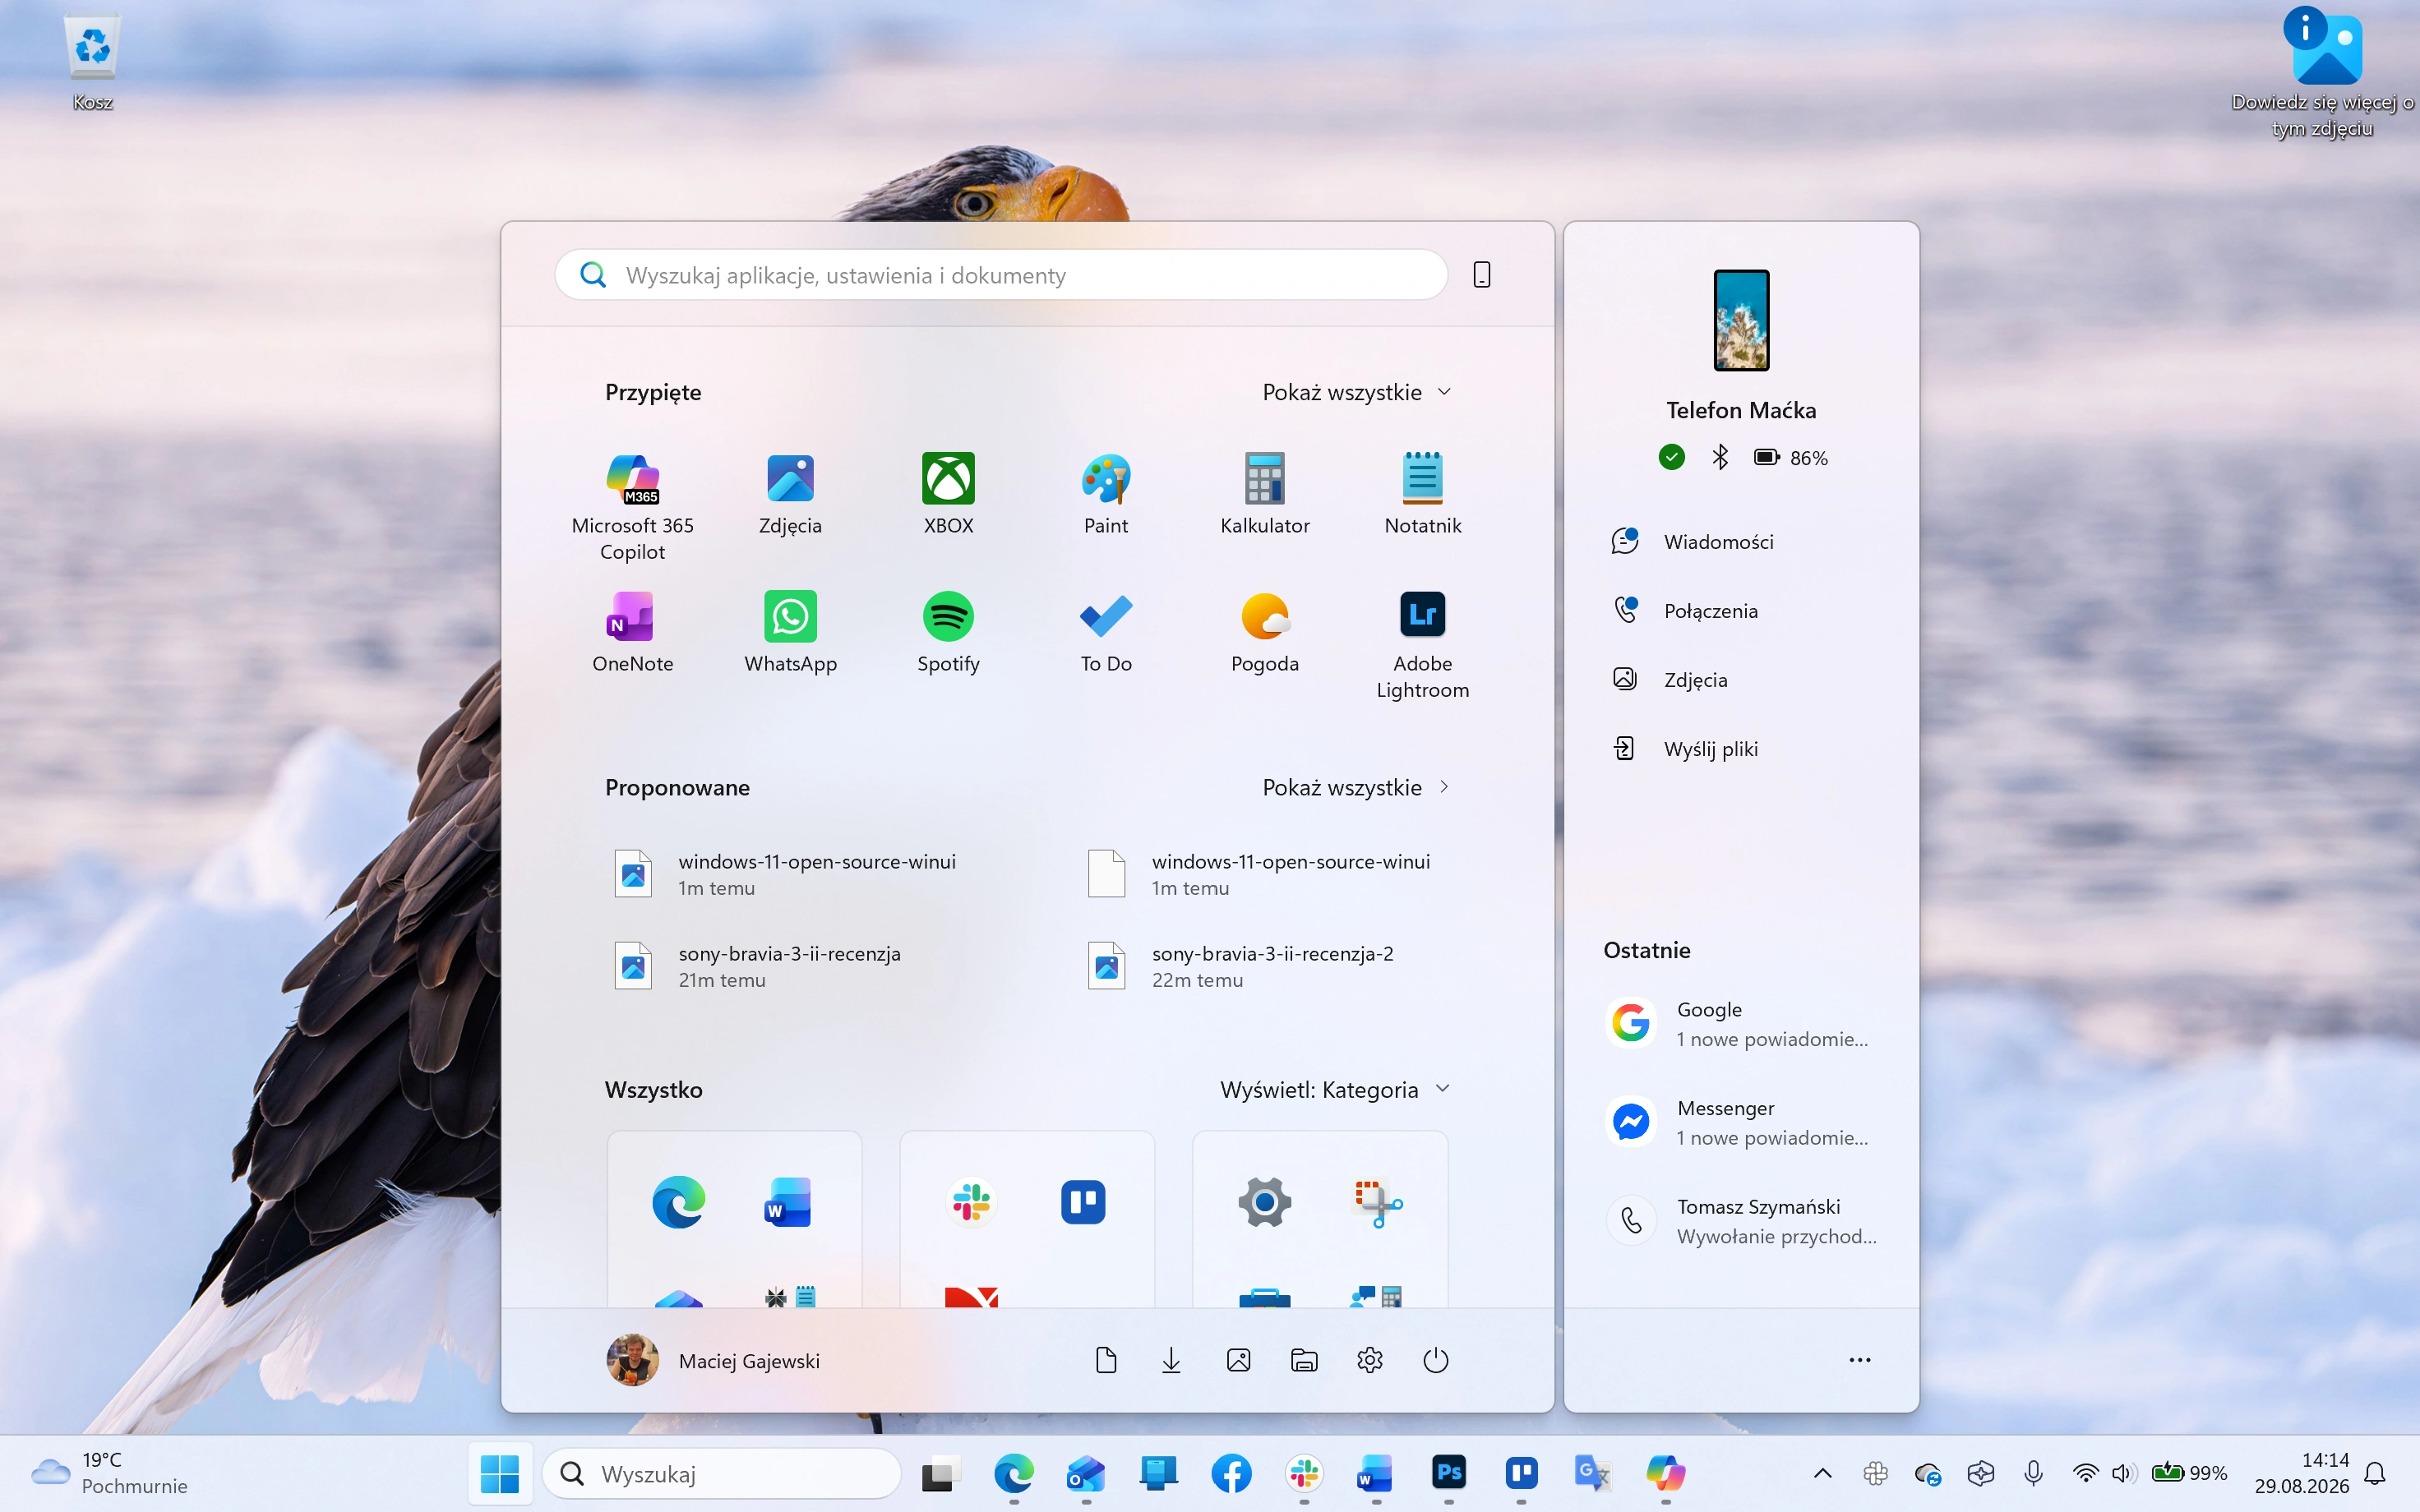
Task: Switch to Photoshop on the taskbar
Action: pyautogui.click(x=1449, y=1473)
